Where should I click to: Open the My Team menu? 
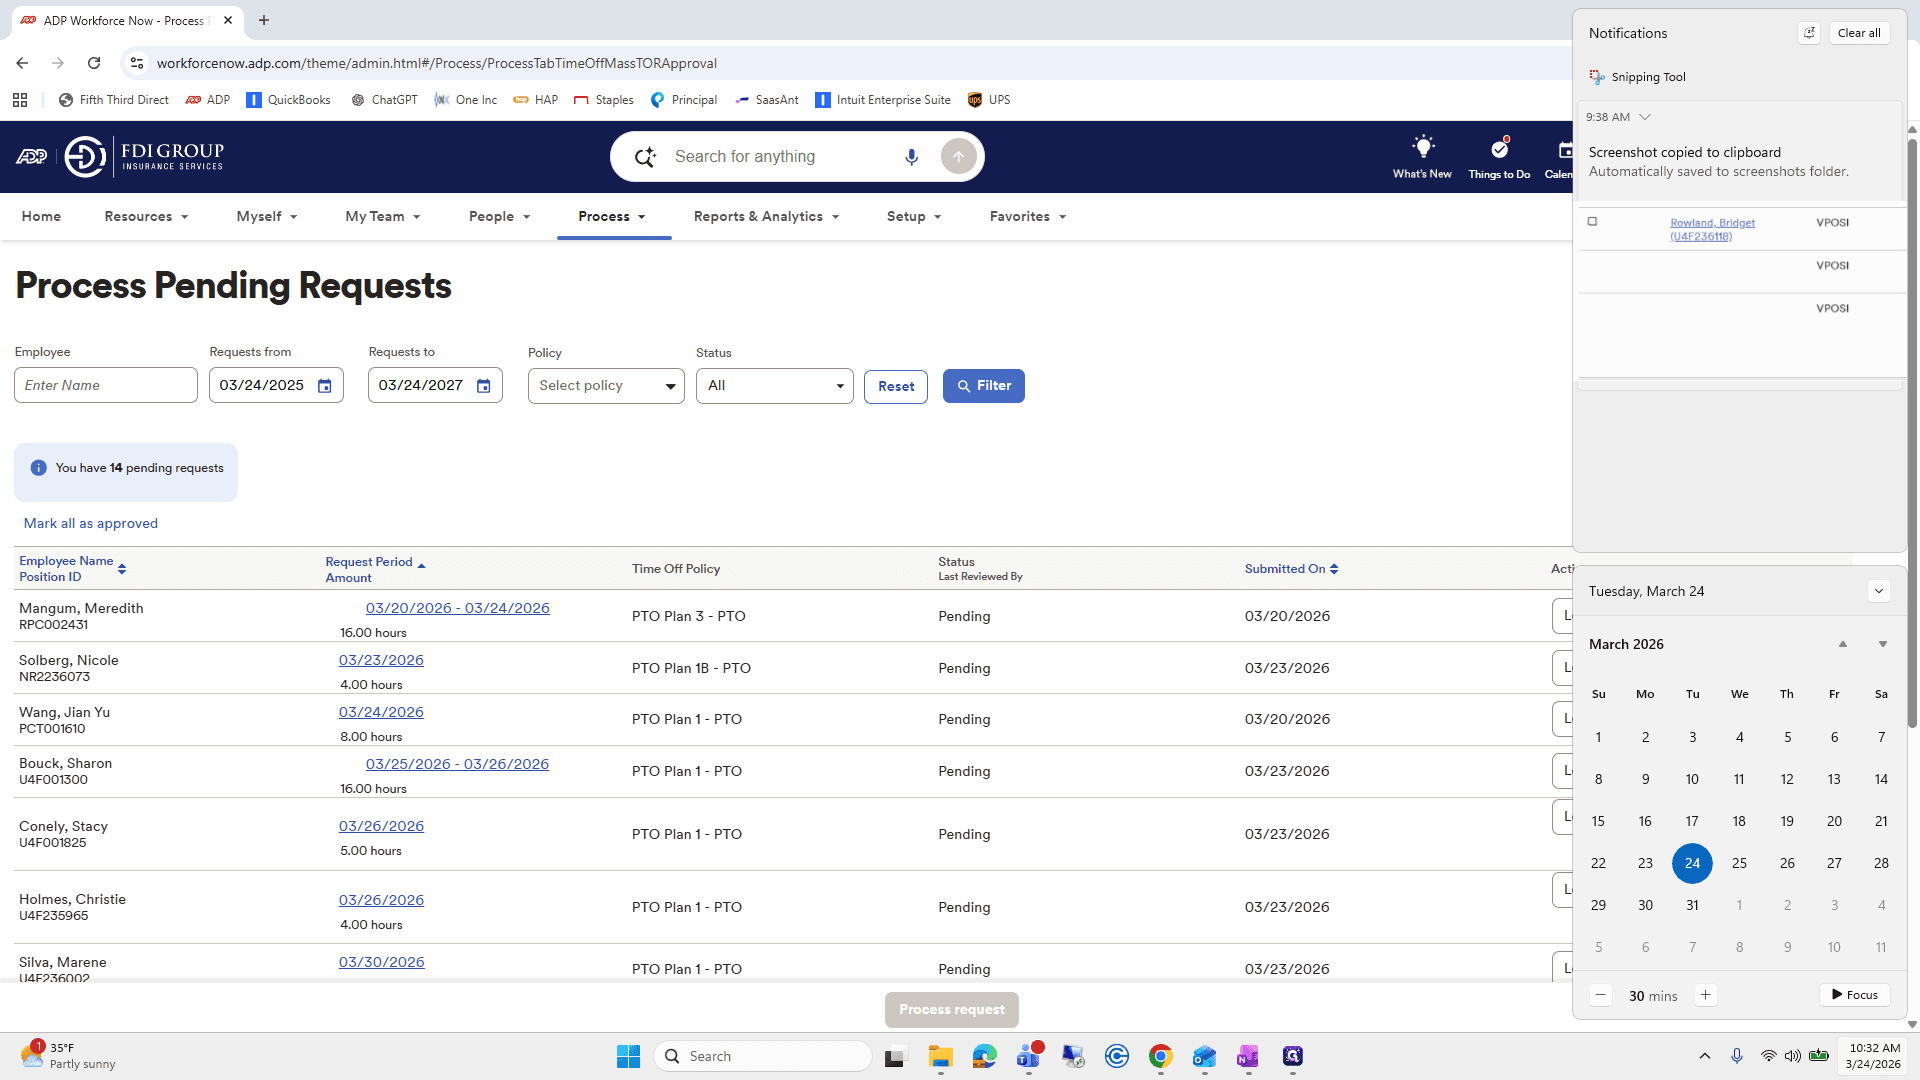click(x=382, y=216)
